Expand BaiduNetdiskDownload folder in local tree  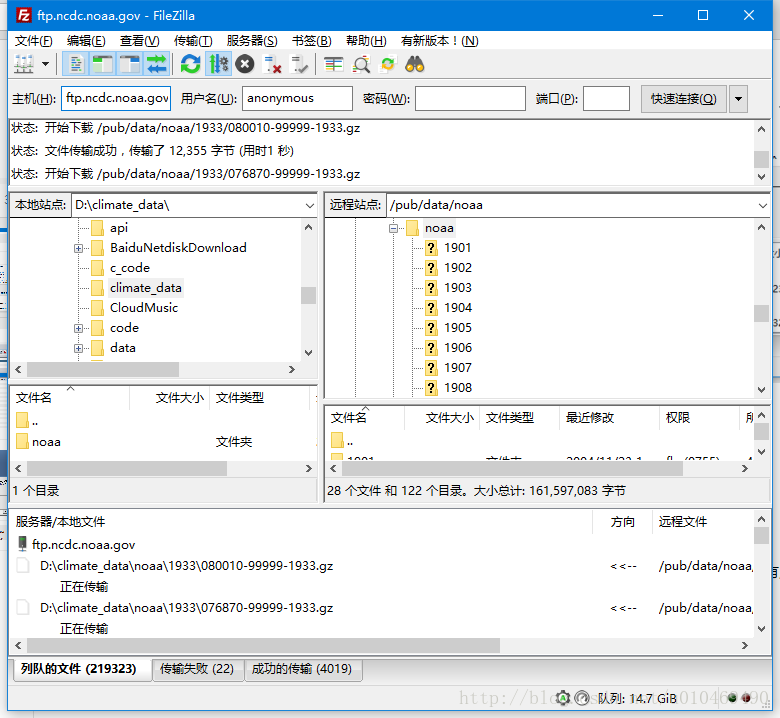point(79,248)
